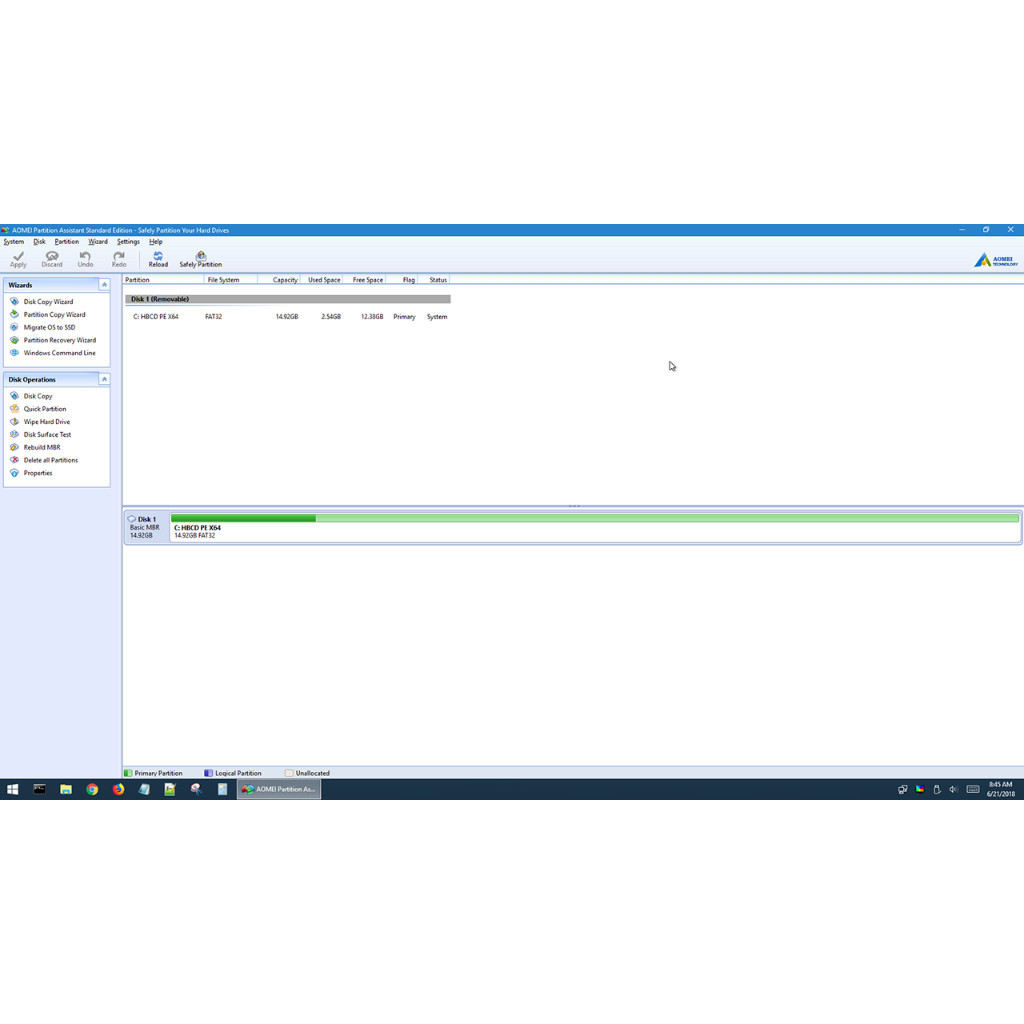Image resolution: width=1024 pixels, height=1024 pixels.
Task: Open the Windows Start menu
Action: click(x=12, y=789)
